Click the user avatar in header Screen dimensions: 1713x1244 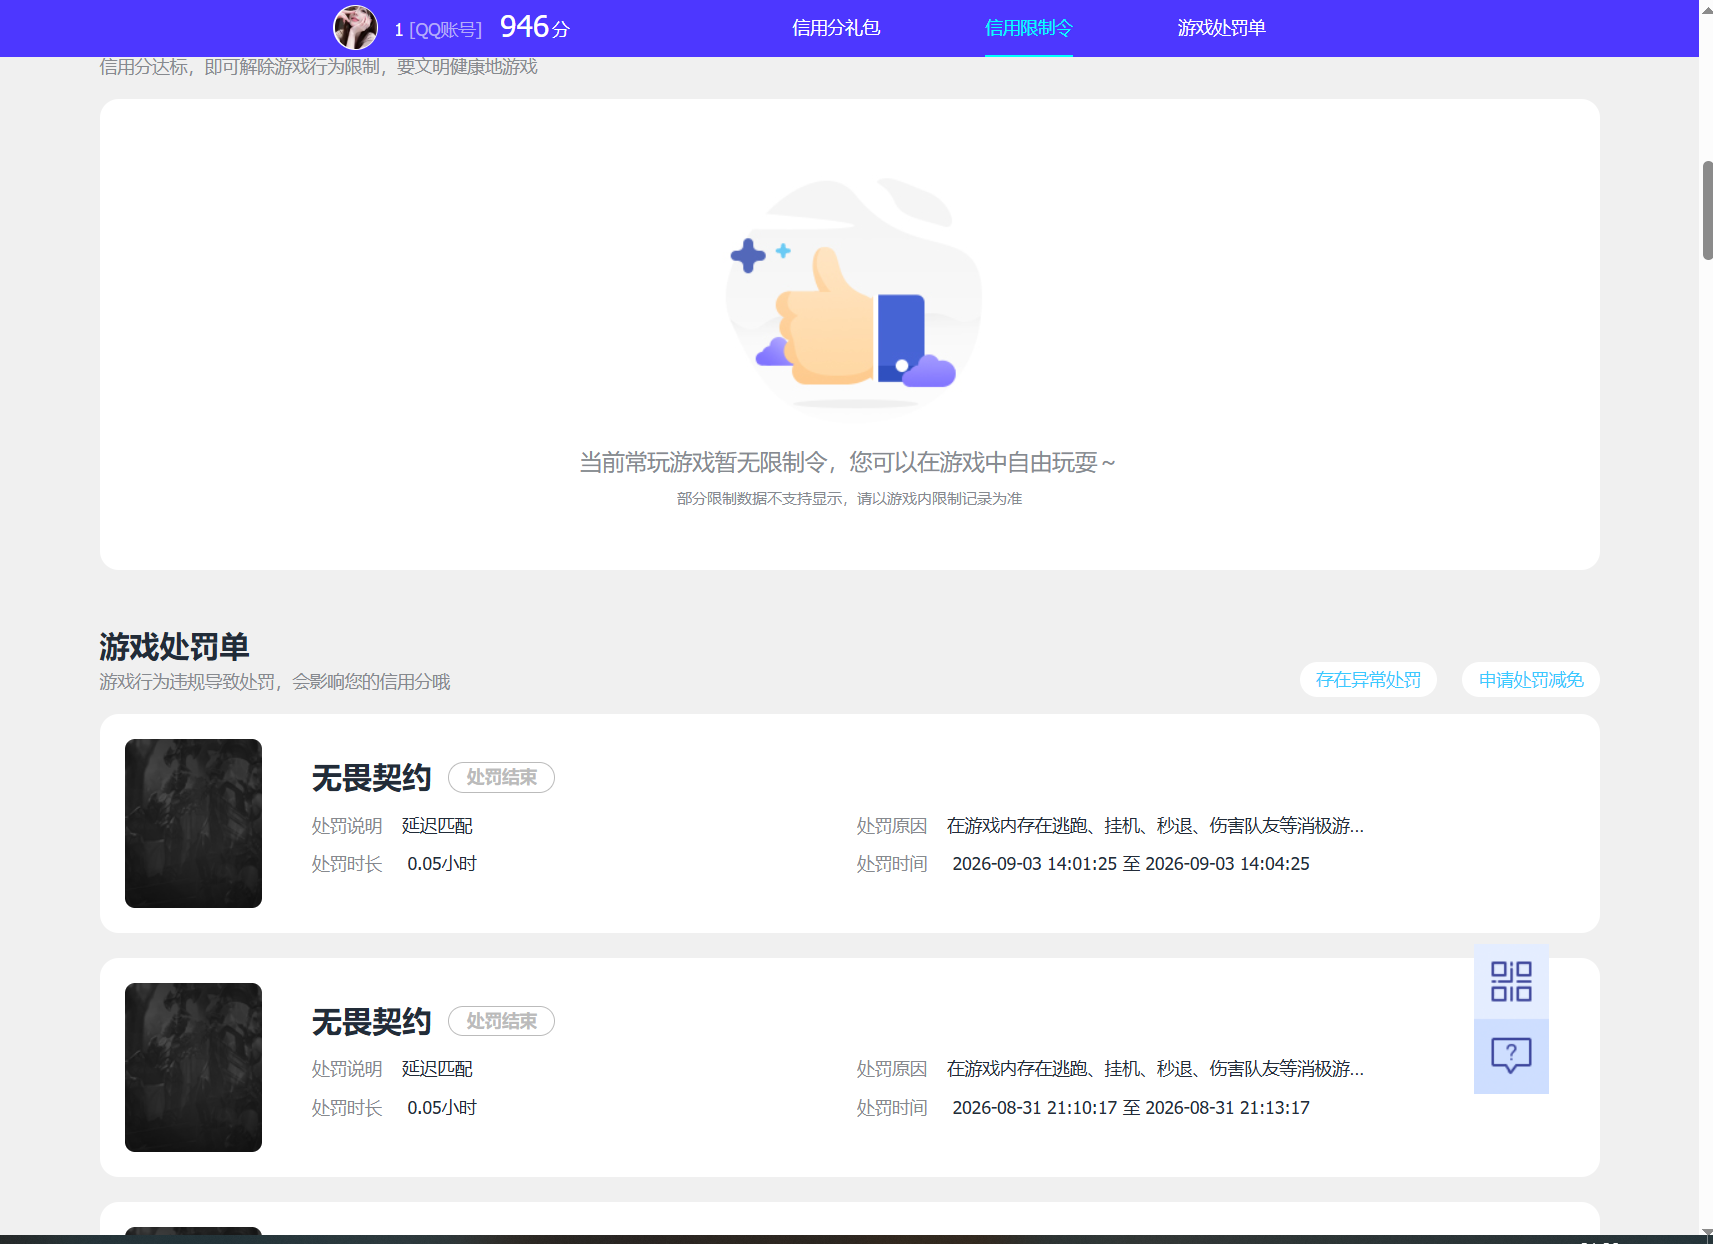(355, 28)
